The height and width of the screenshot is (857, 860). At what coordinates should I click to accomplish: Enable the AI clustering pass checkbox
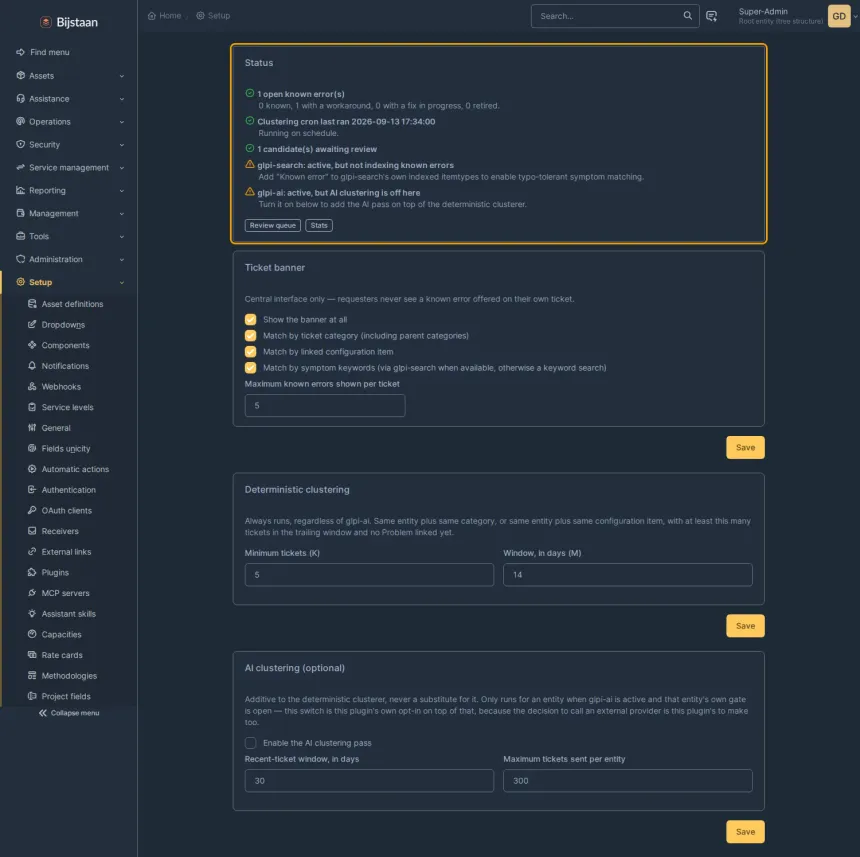click(251, 743)
